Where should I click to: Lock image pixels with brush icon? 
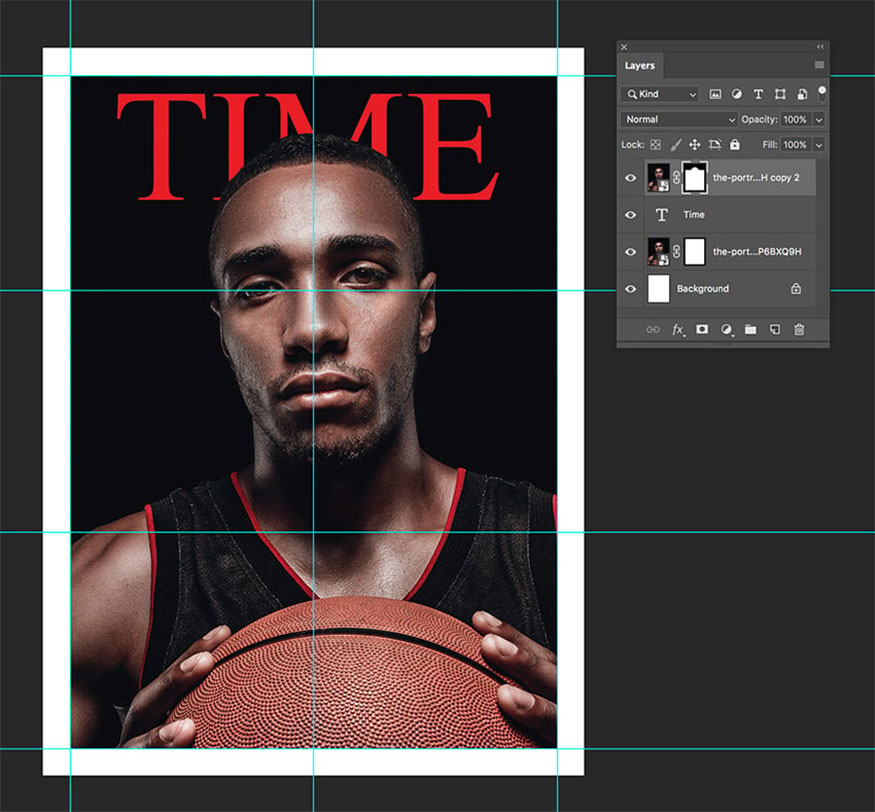(675, 145)
